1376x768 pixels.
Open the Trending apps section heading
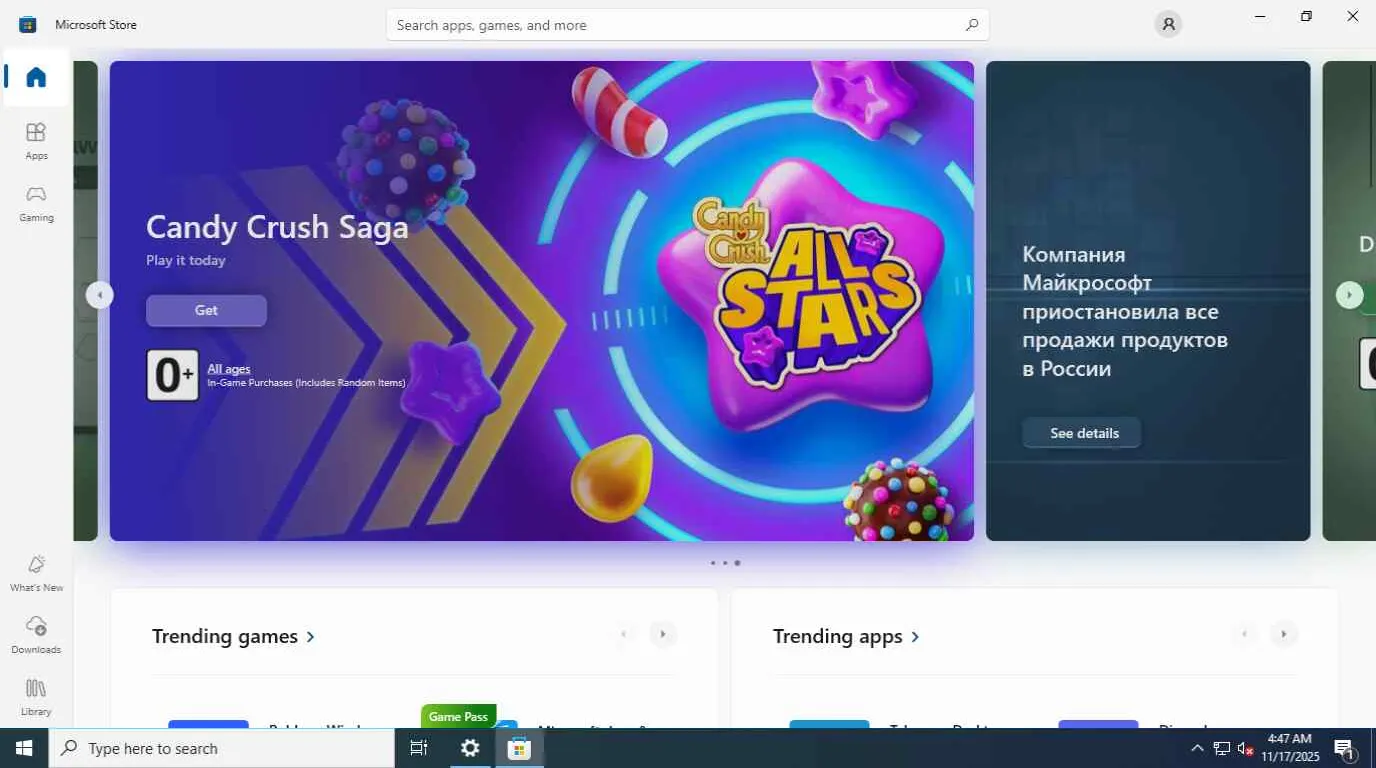click(x=847, y=636)
